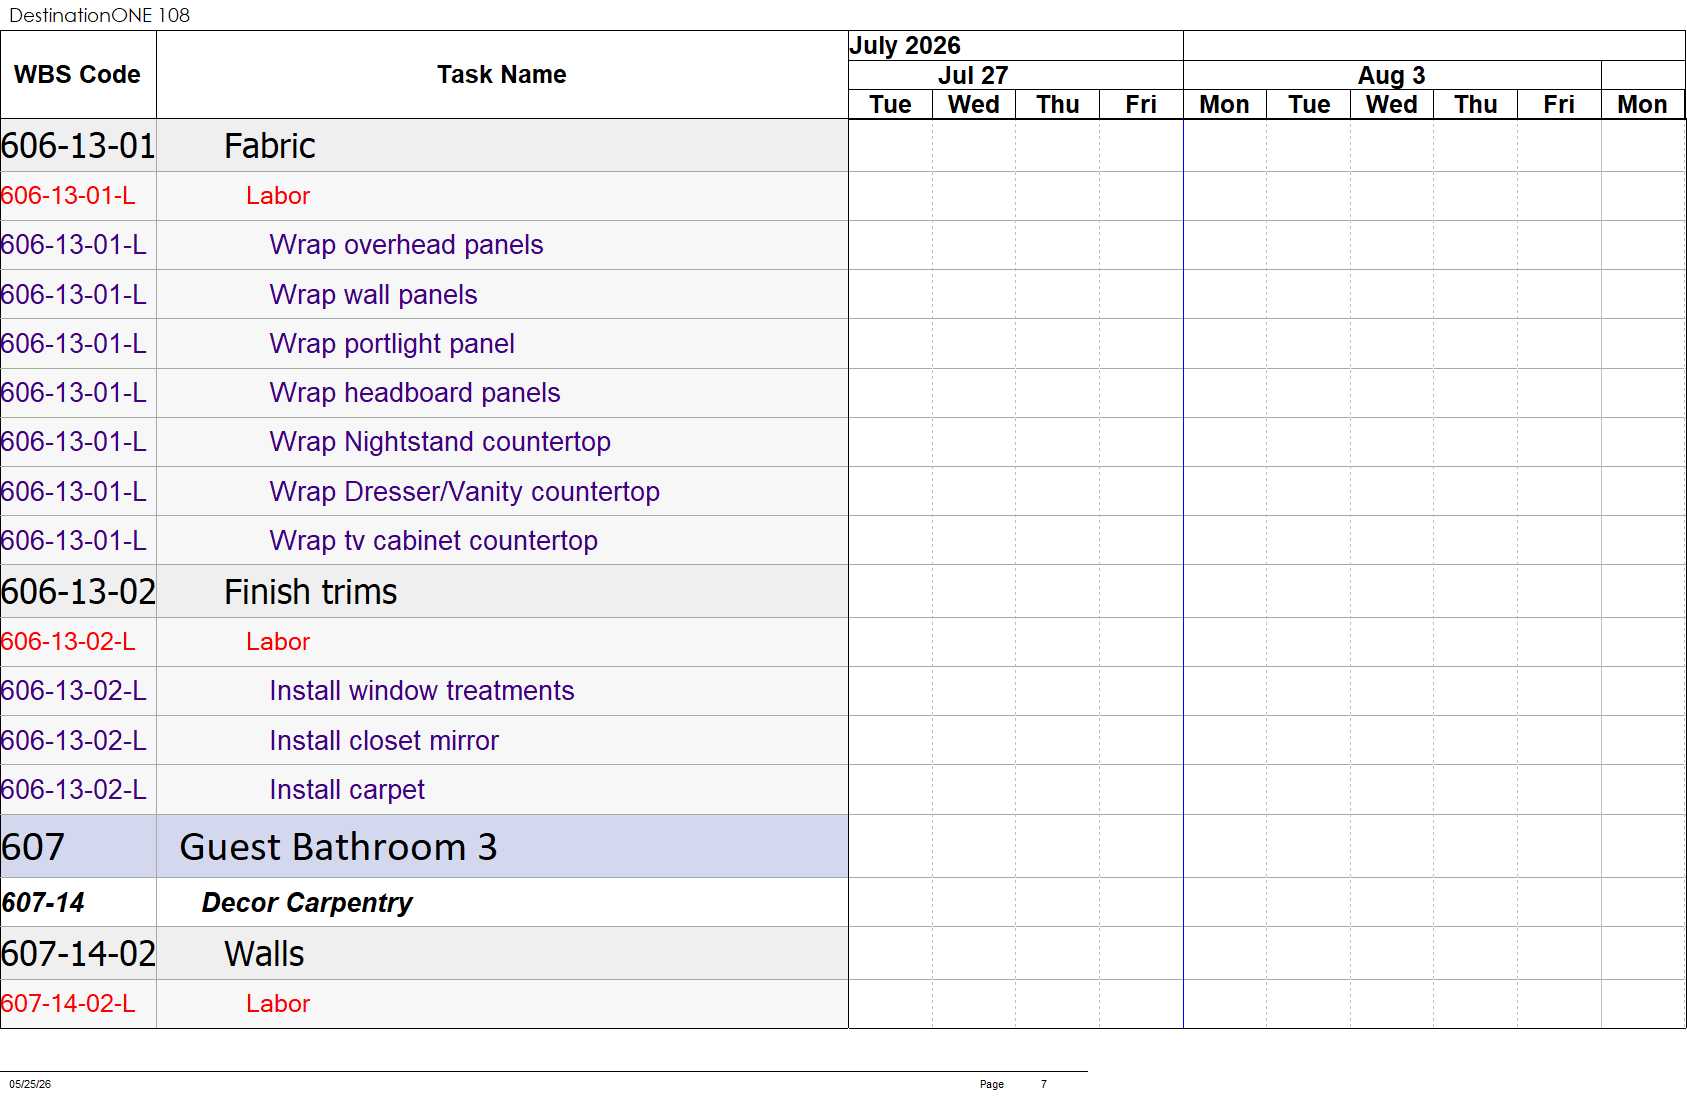Screen dimensions: 1687x1097
Task: Select the Fabric task name
Action: click(x=270, y=146)
